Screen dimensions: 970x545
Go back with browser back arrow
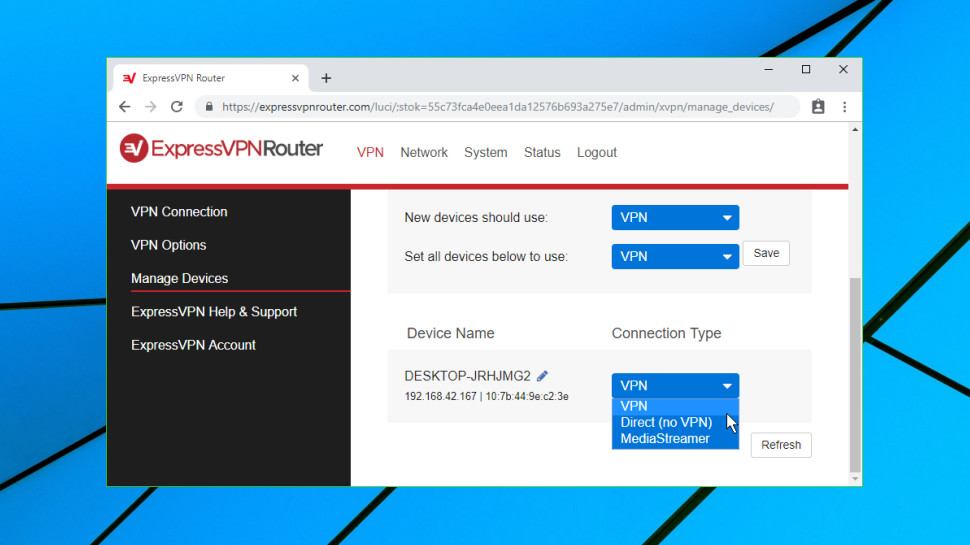pyautogui.click(x=125, y=107)
